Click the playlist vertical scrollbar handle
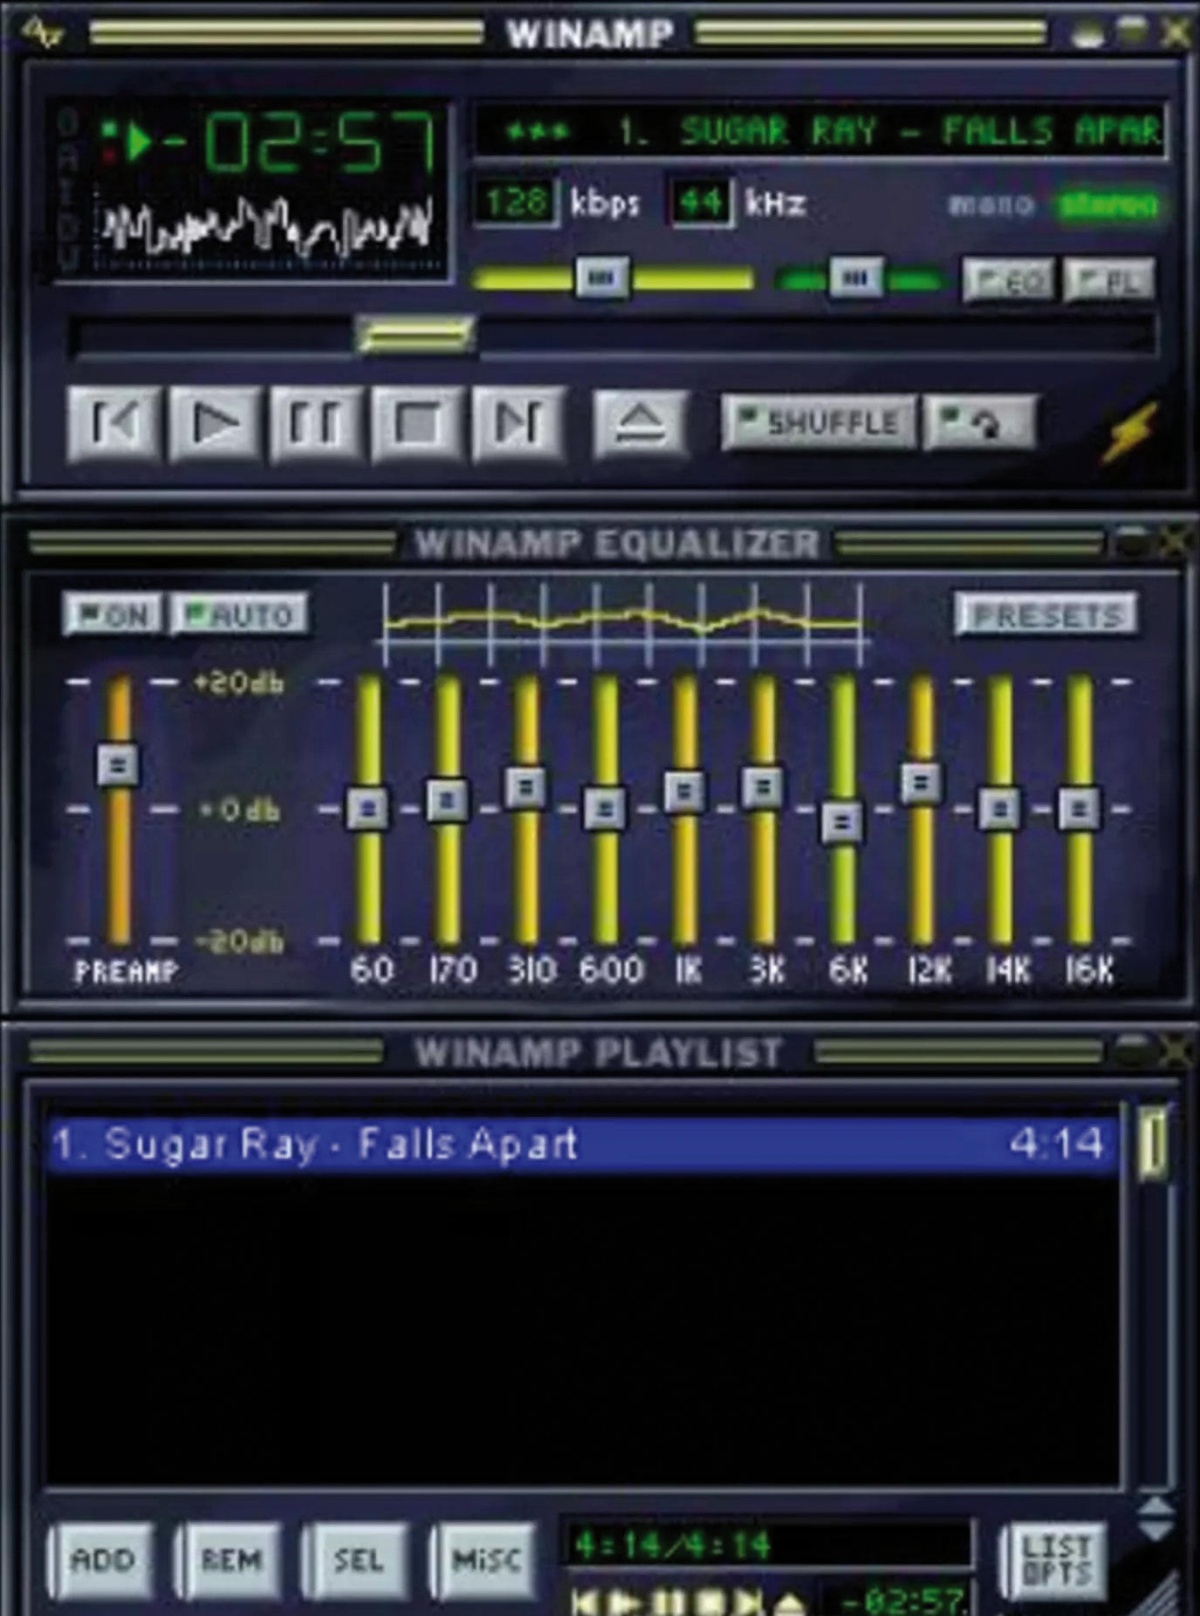The image size is (1200, 1616). (x=1154, y=1142)
